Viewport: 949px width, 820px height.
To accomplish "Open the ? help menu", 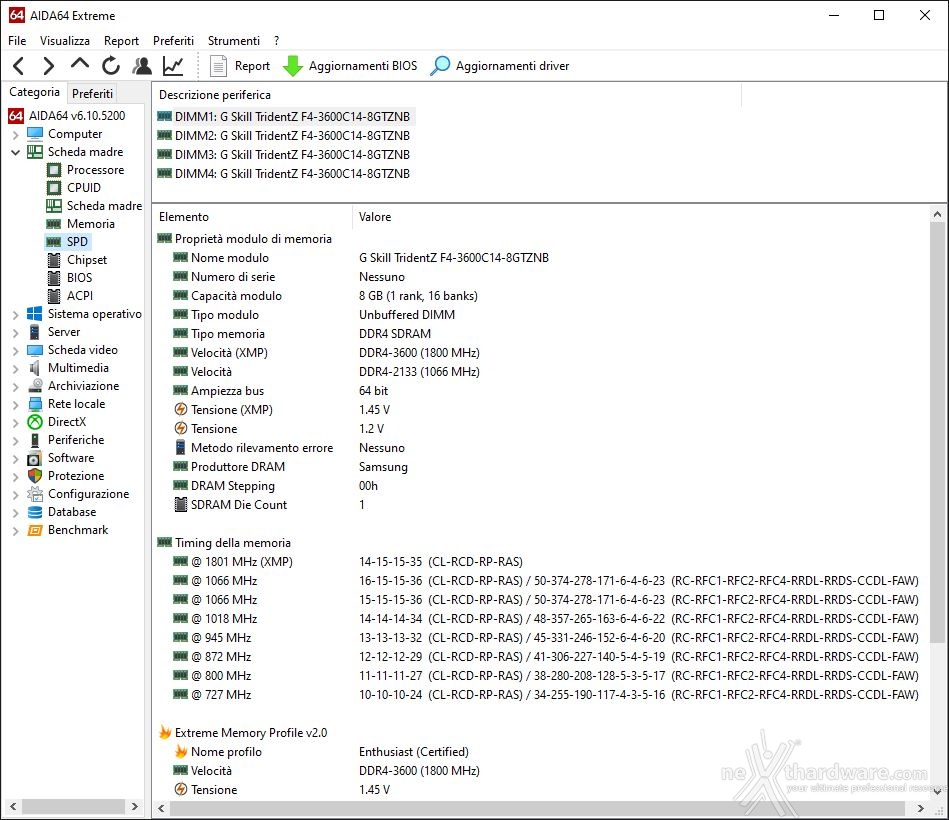I will [277, 41].
